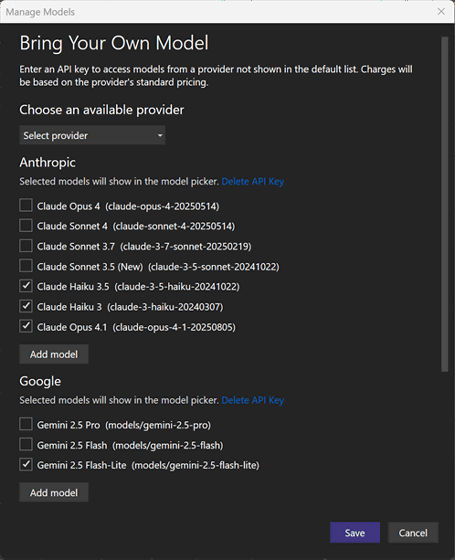Click Add model in the Anthropic section
Image resolution: width=455 pixels, height=560 pixels.
[x=54, y=354]
